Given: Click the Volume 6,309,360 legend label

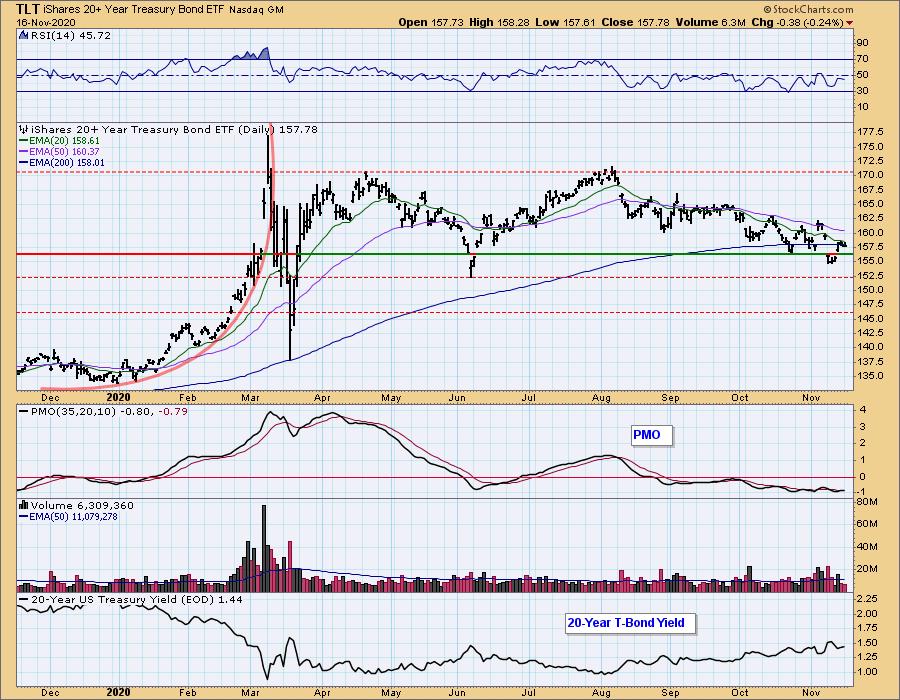Looking at the screenshot, I should [x=77, y=505].
